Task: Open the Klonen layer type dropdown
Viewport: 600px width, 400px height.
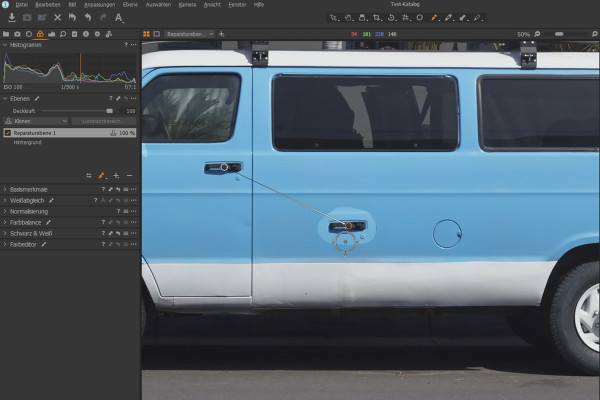Action: click(x=36, y=121)
